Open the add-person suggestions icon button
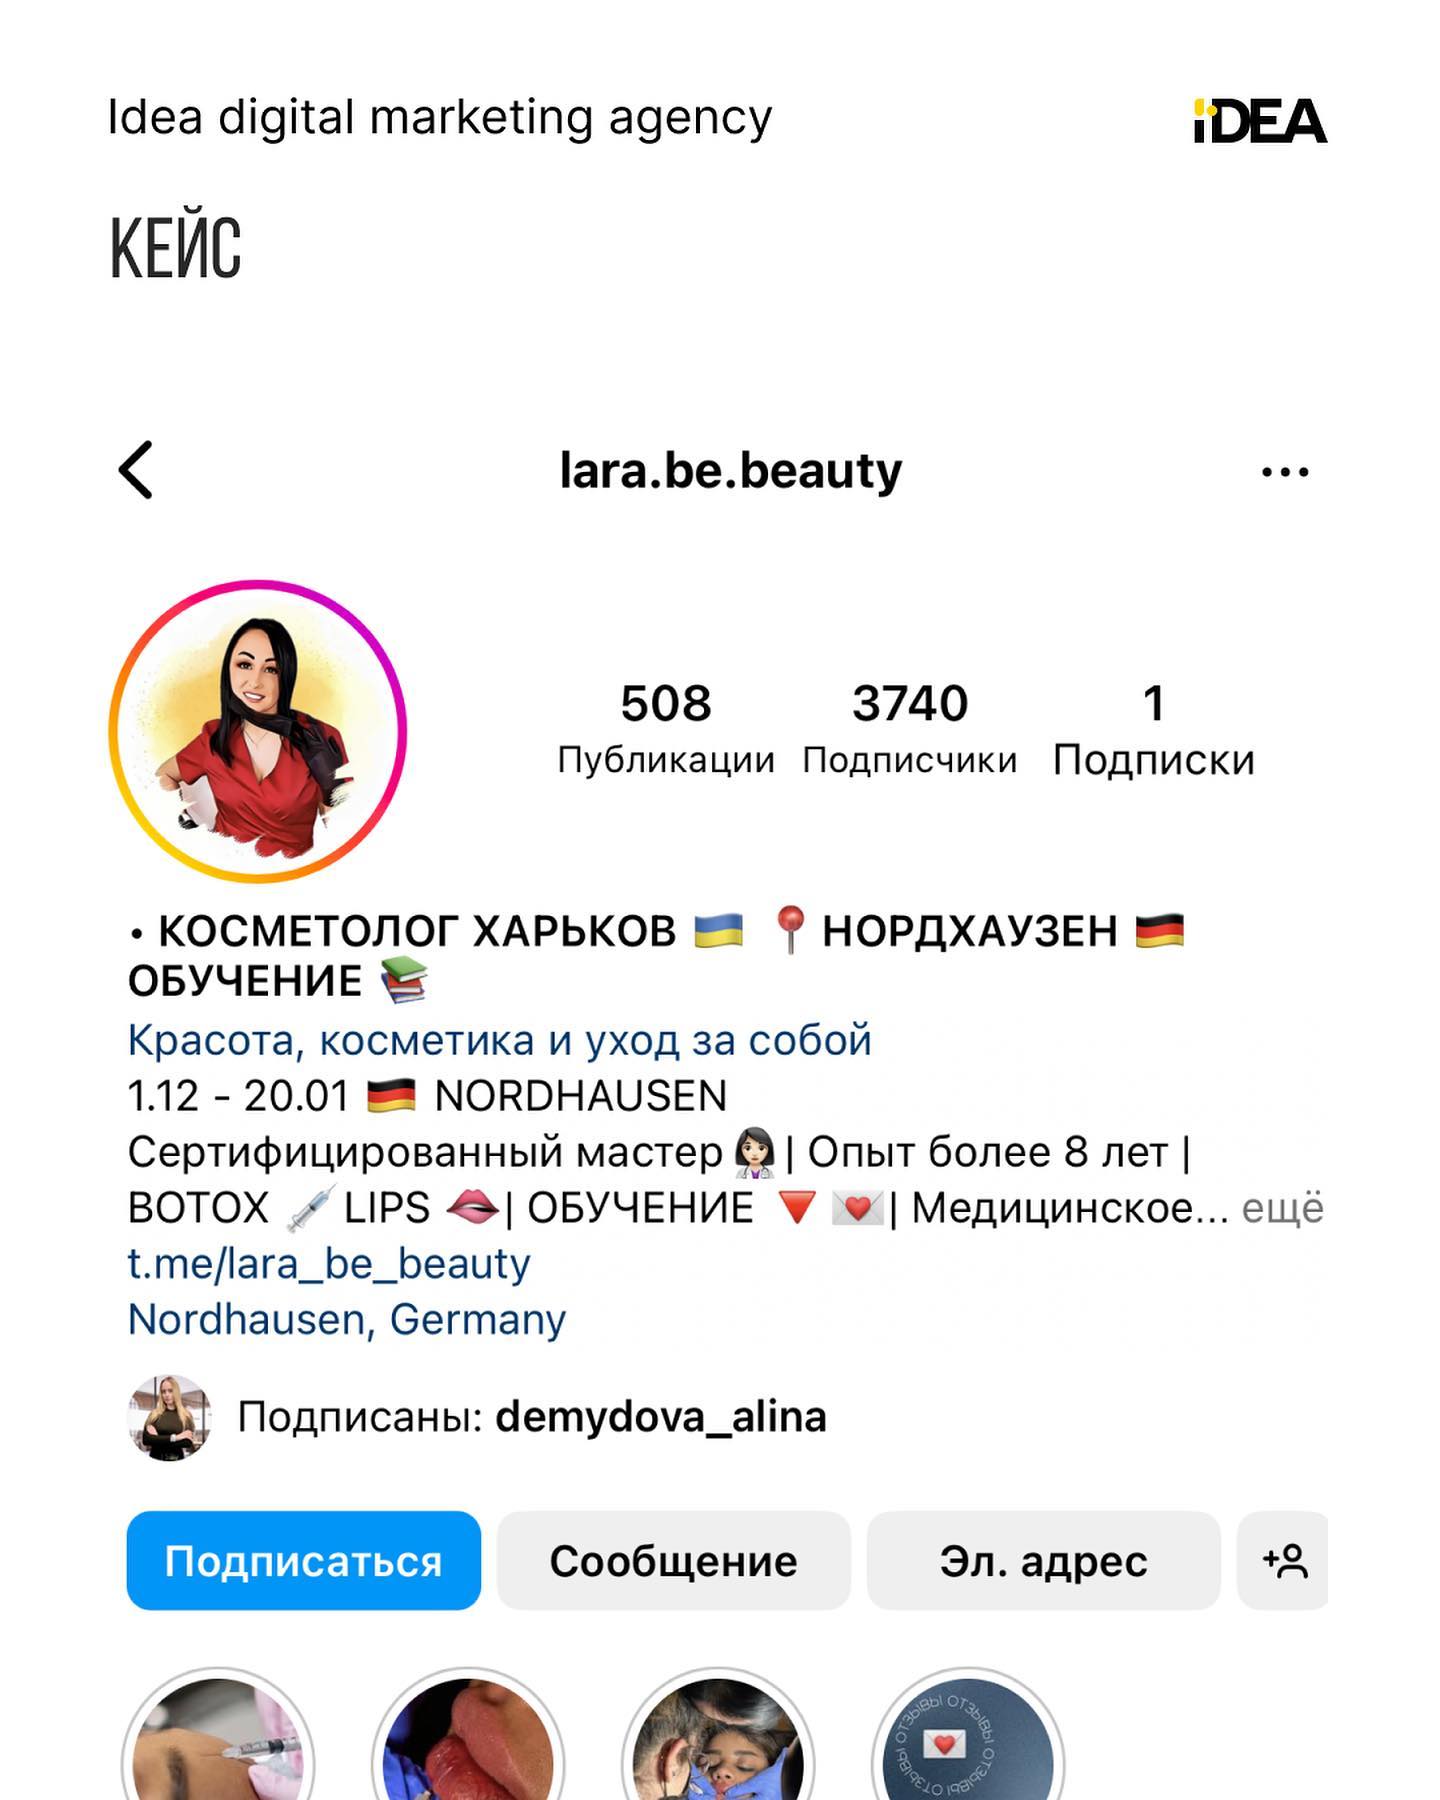Screen dimensions: 1440x1800 1283,1560
